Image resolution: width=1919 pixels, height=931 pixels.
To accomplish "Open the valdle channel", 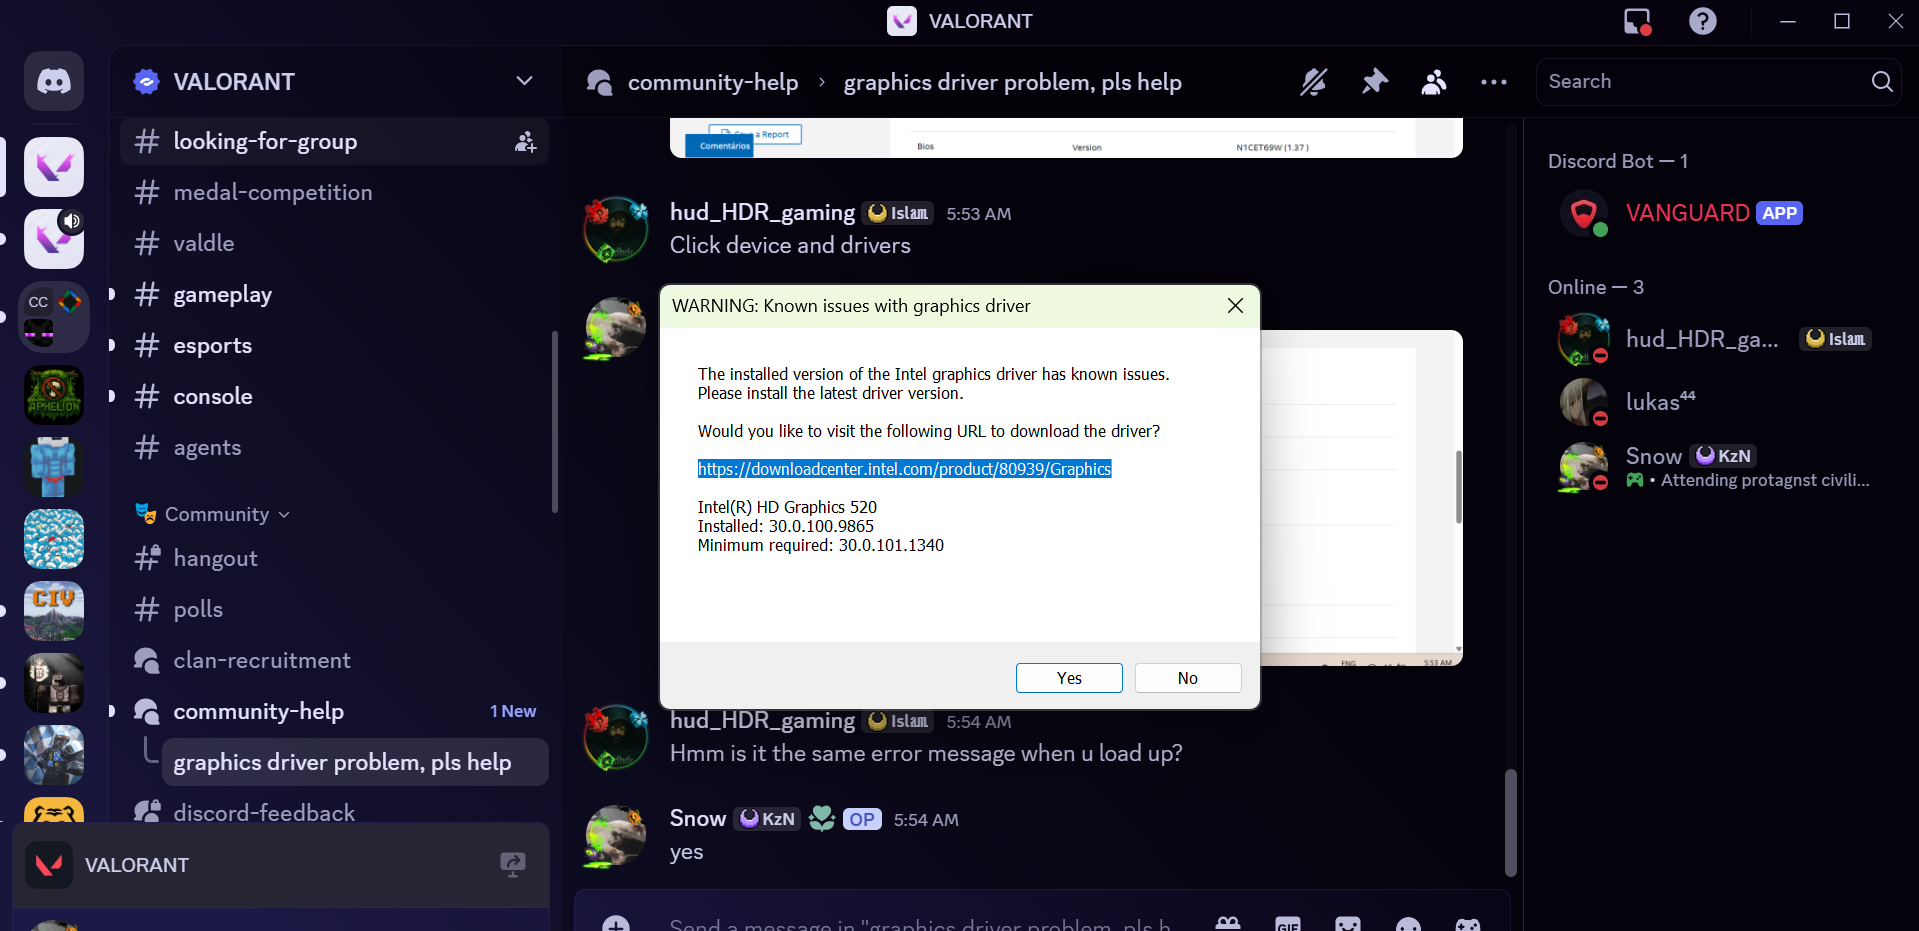I will coord(334,243).
